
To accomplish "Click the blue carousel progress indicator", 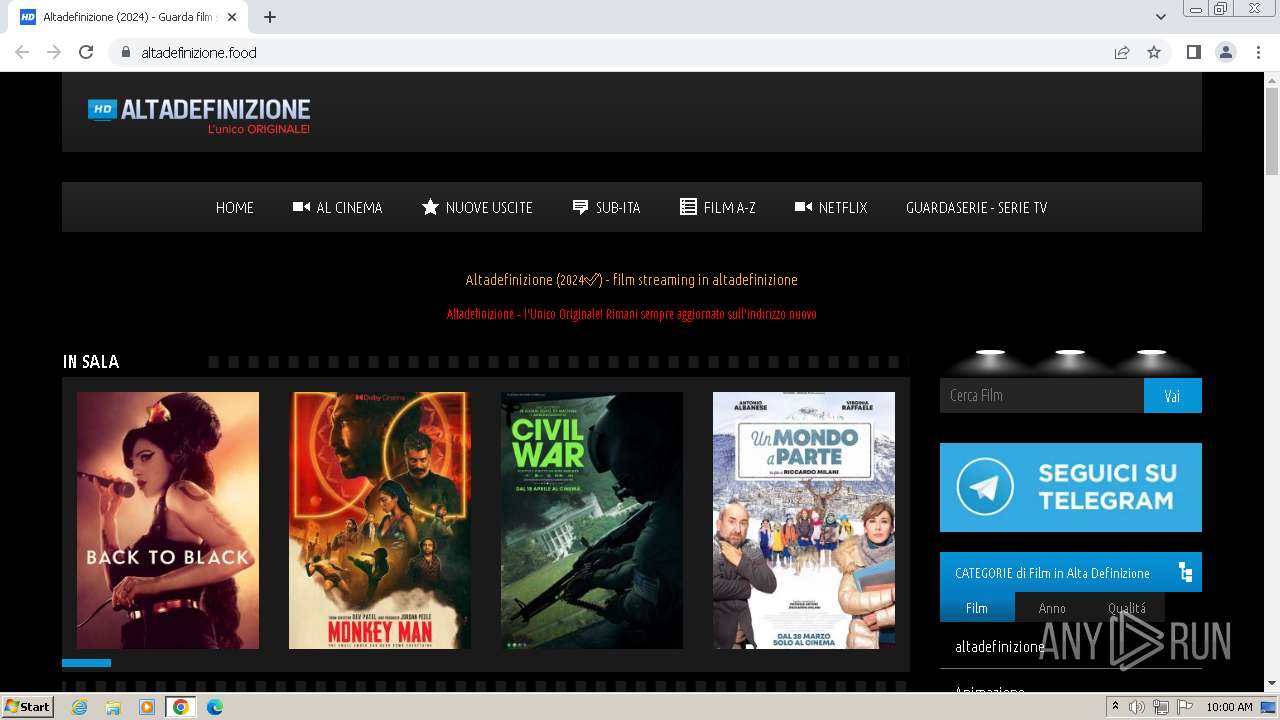I will pos(86,663).
